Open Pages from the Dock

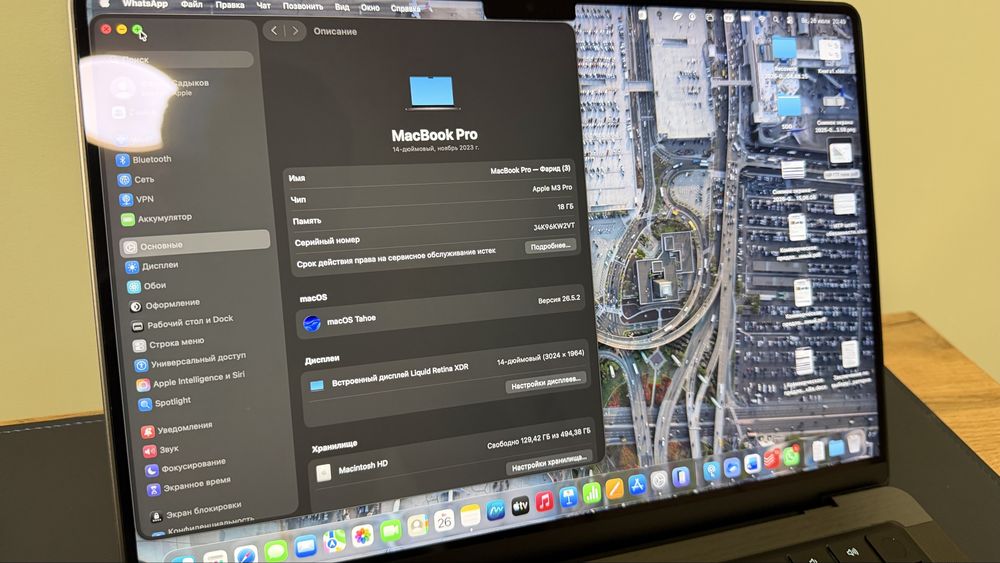coord(615,489)
